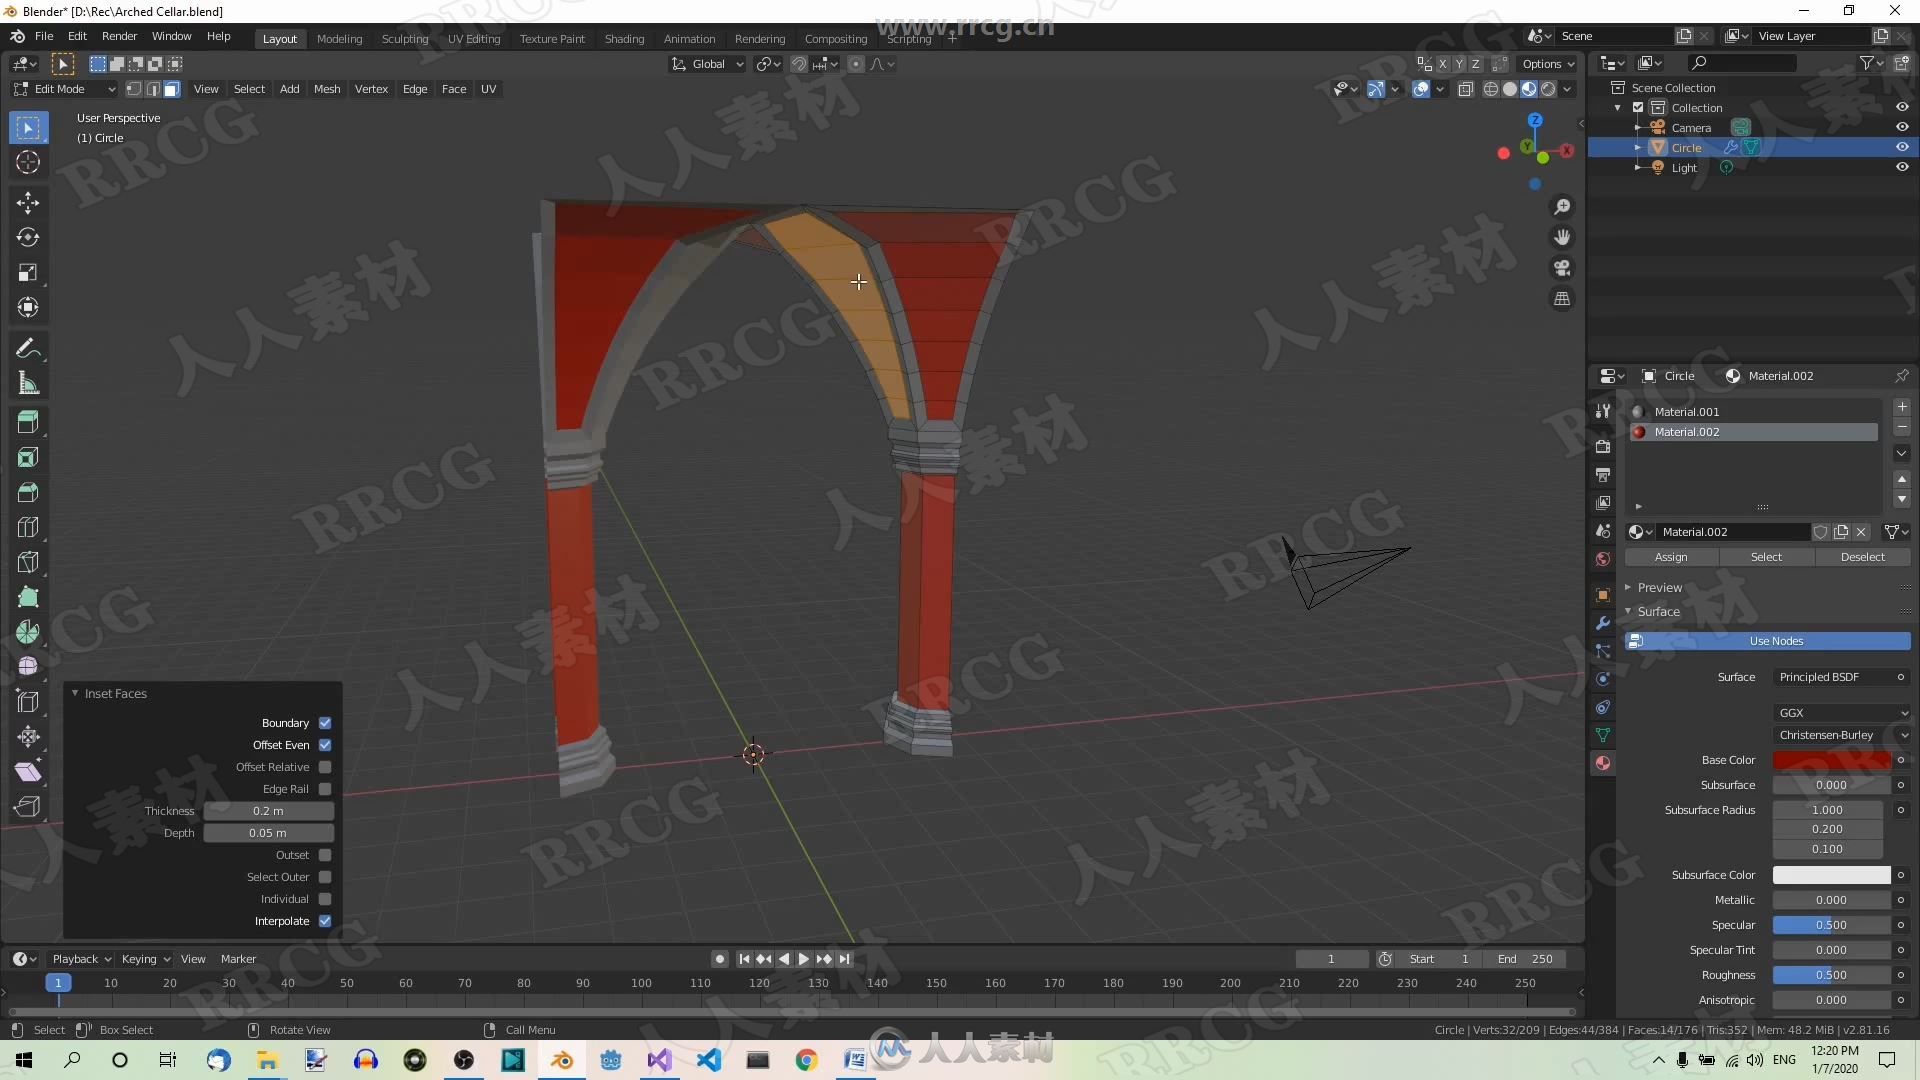Click the red Base Color swatch

(x=1831, y=760)
